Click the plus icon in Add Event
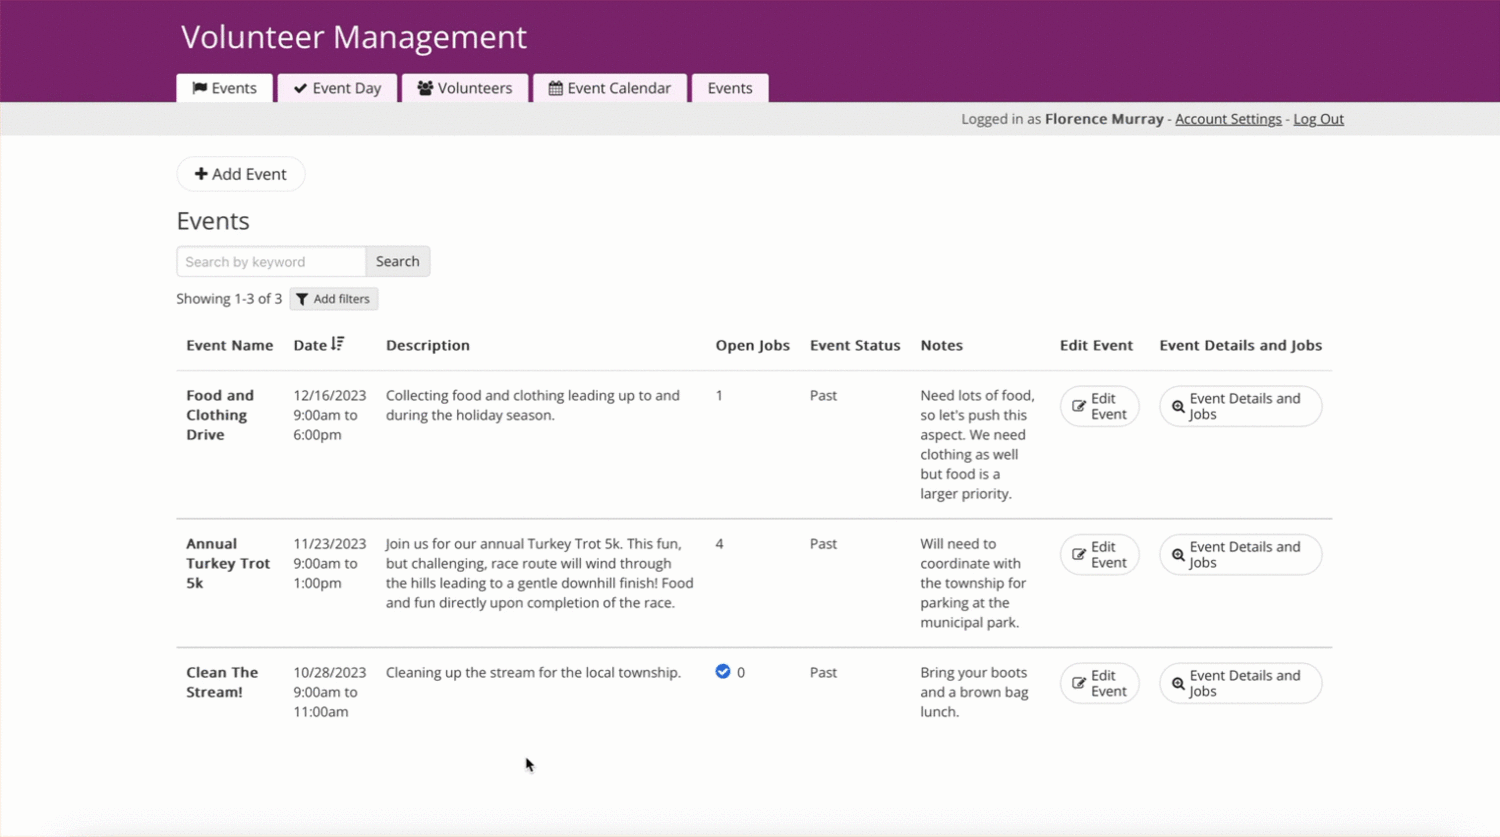 [x=201, y=174]
